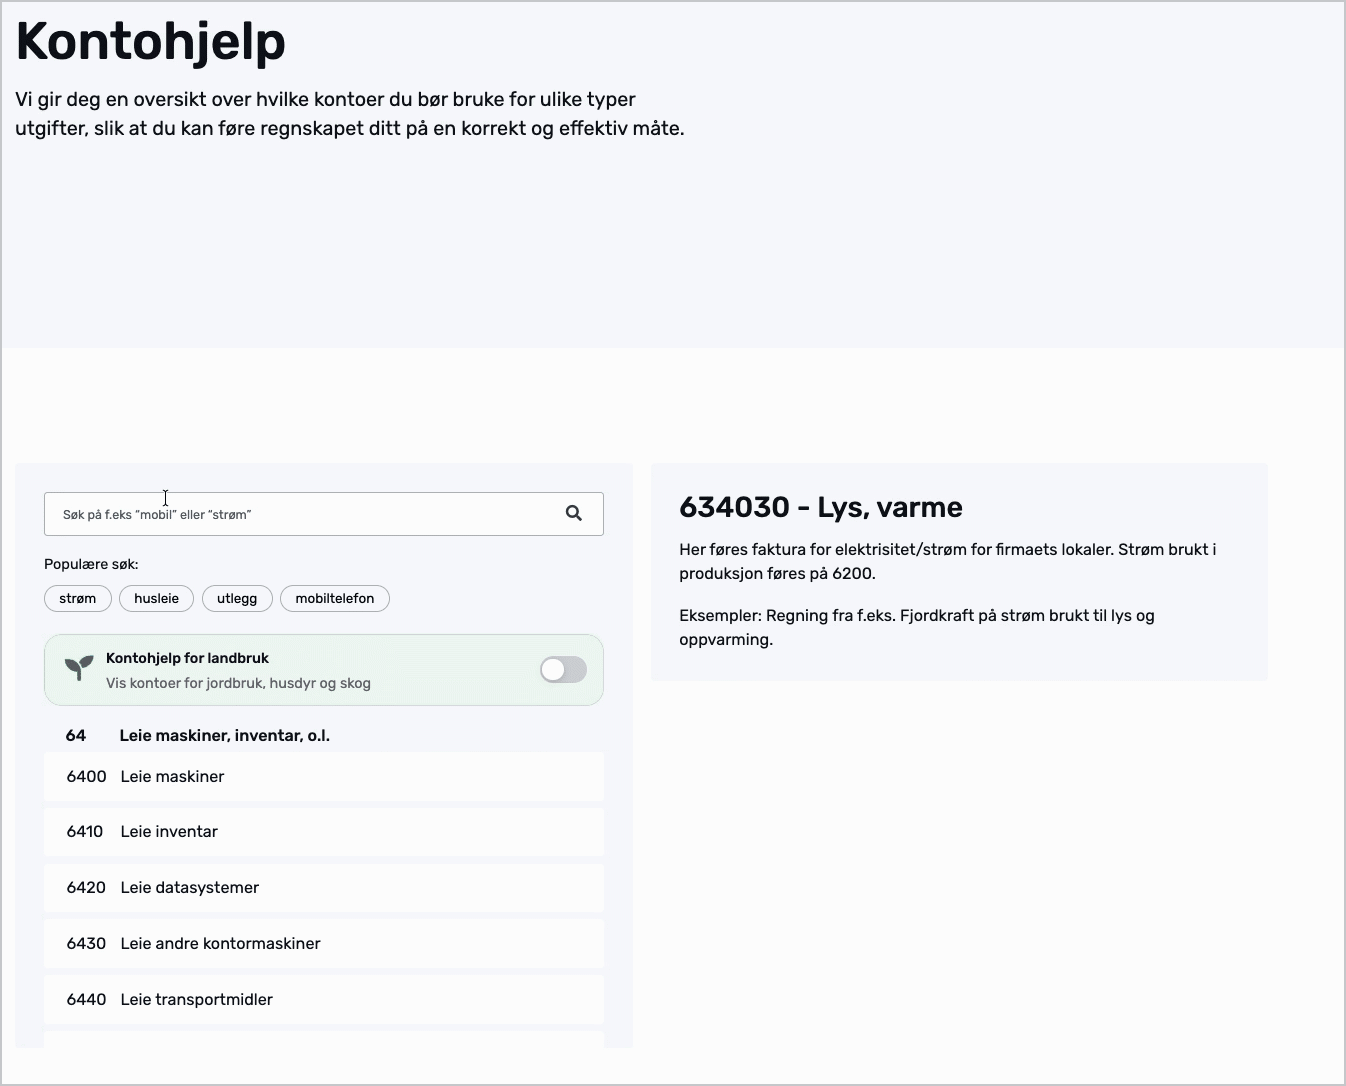Select the popular search chip mobiltelefon
Screen dimensions: 1346x1086
pyautogui.click(x=335, y=598)
